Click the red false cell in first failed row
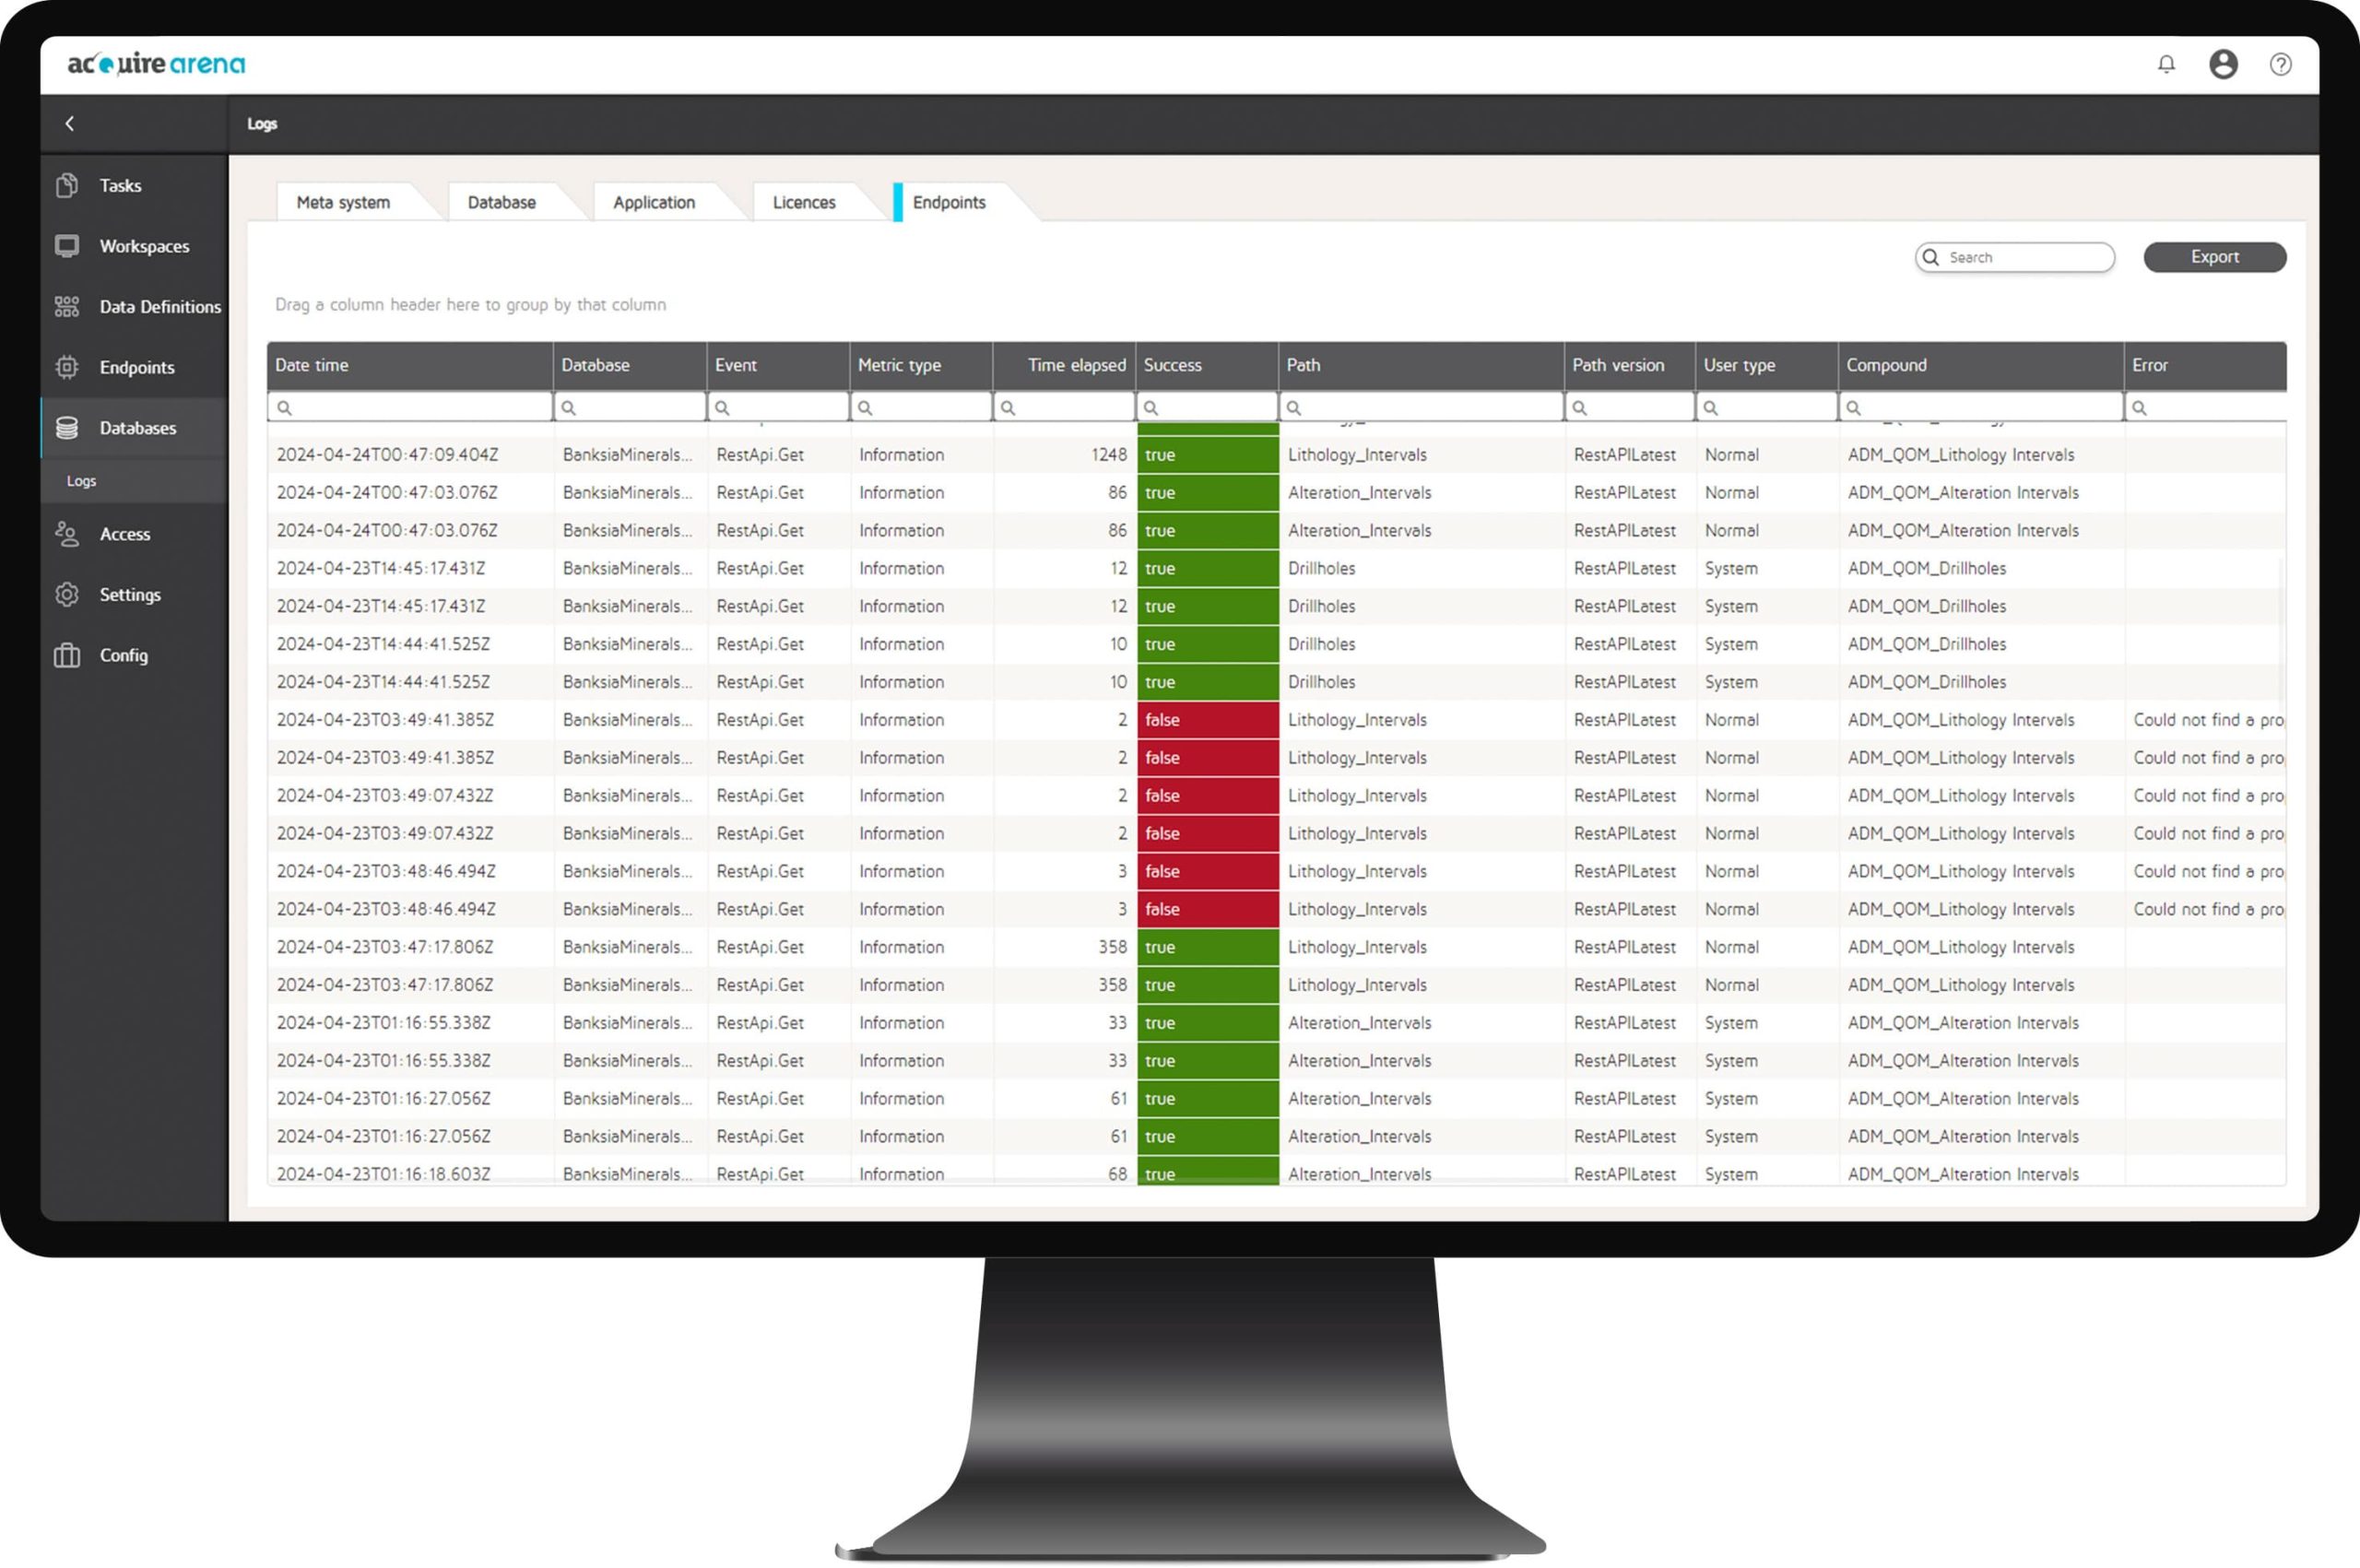Image resolution: width=2360 pixels, height=1568 pixels. (1207, 720)
